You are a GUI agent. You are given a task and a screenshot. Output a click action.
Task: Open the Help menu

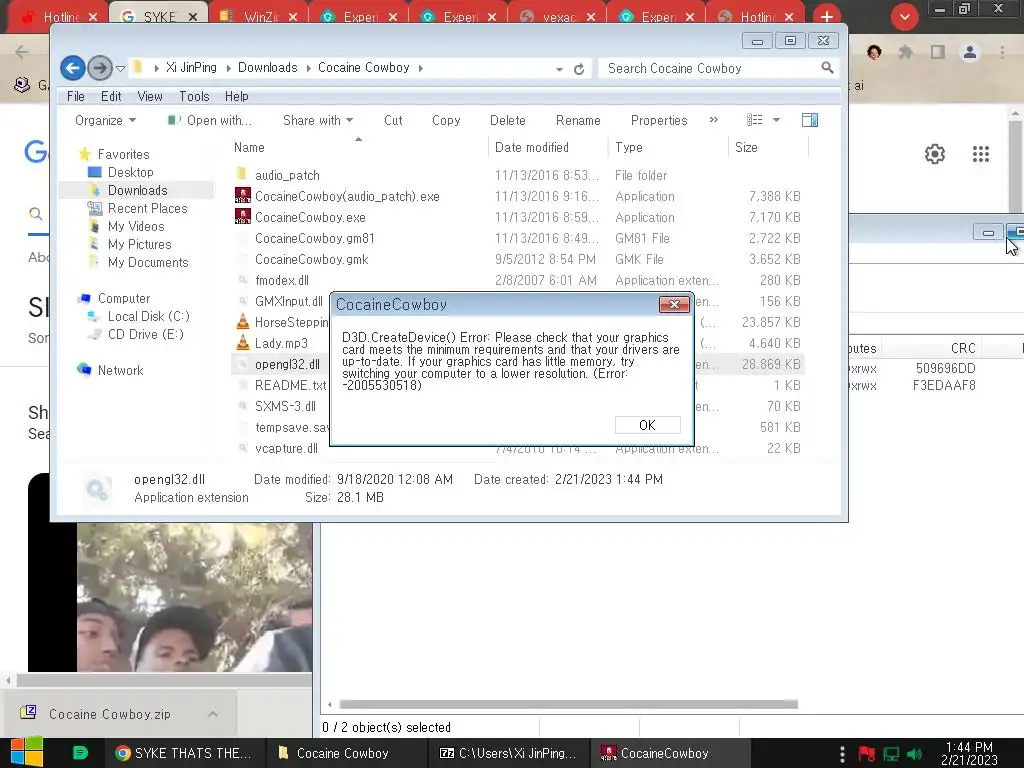click(x=236, y=96)
